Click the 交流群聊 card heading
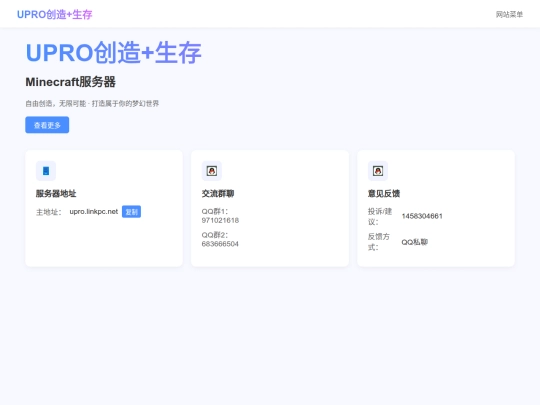Image resolution: width=540 pixels, height=405 pixels. (x=218, y=194)
